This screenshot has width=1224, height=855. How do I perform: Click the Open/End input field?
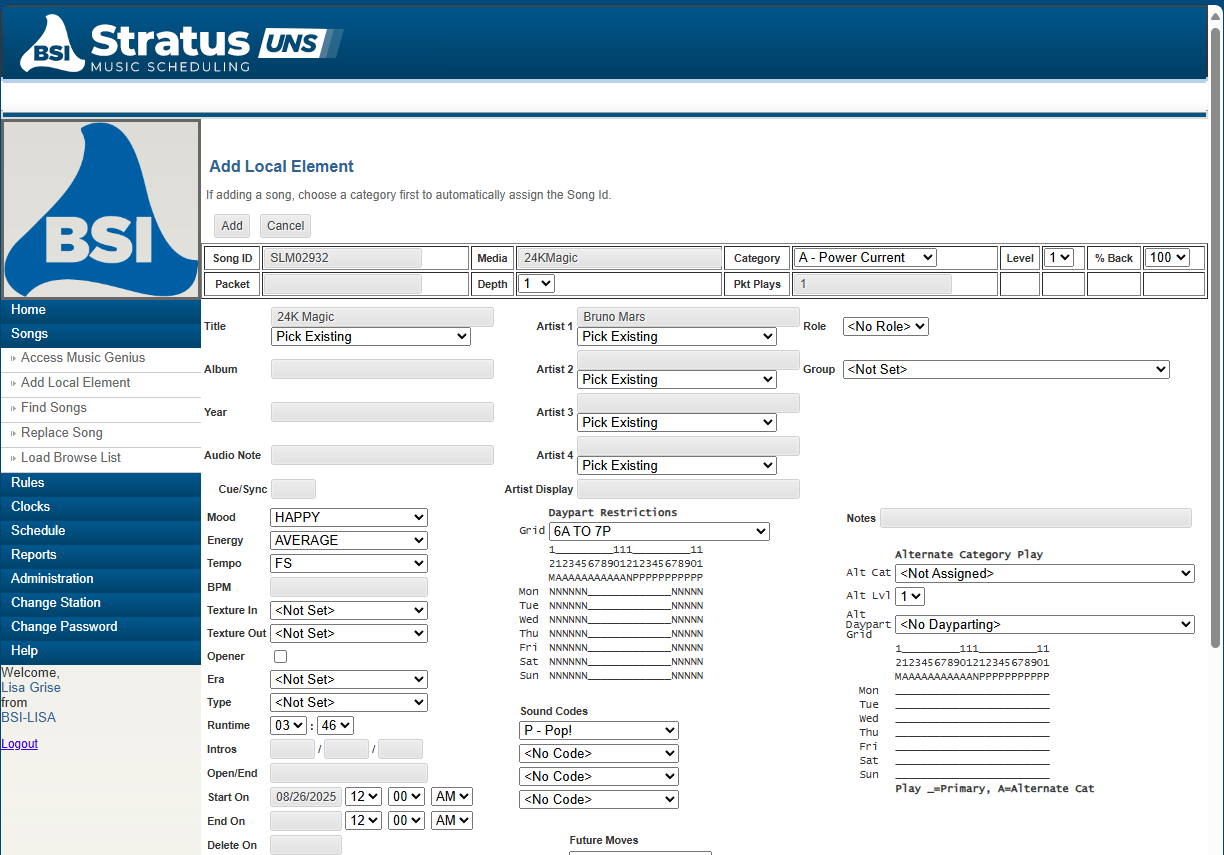pos(349,773)
